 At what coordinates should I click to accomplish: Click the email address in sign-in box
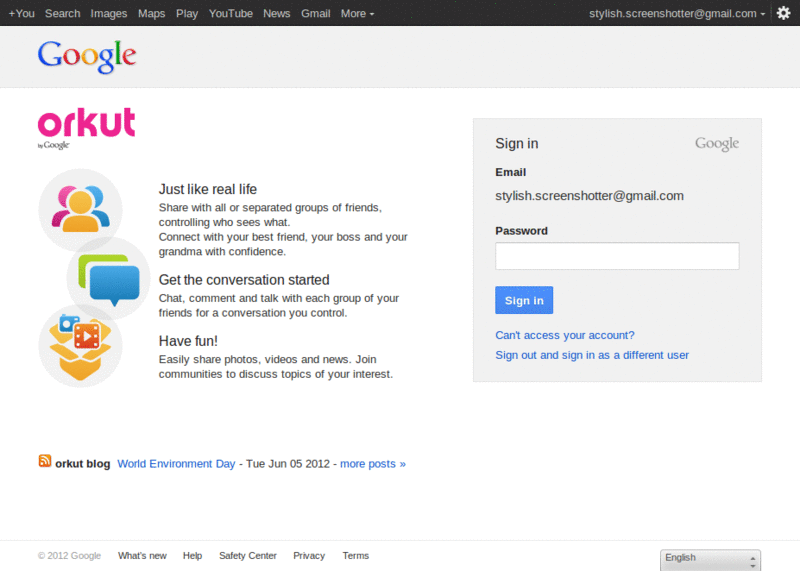[x=589, y=196]
